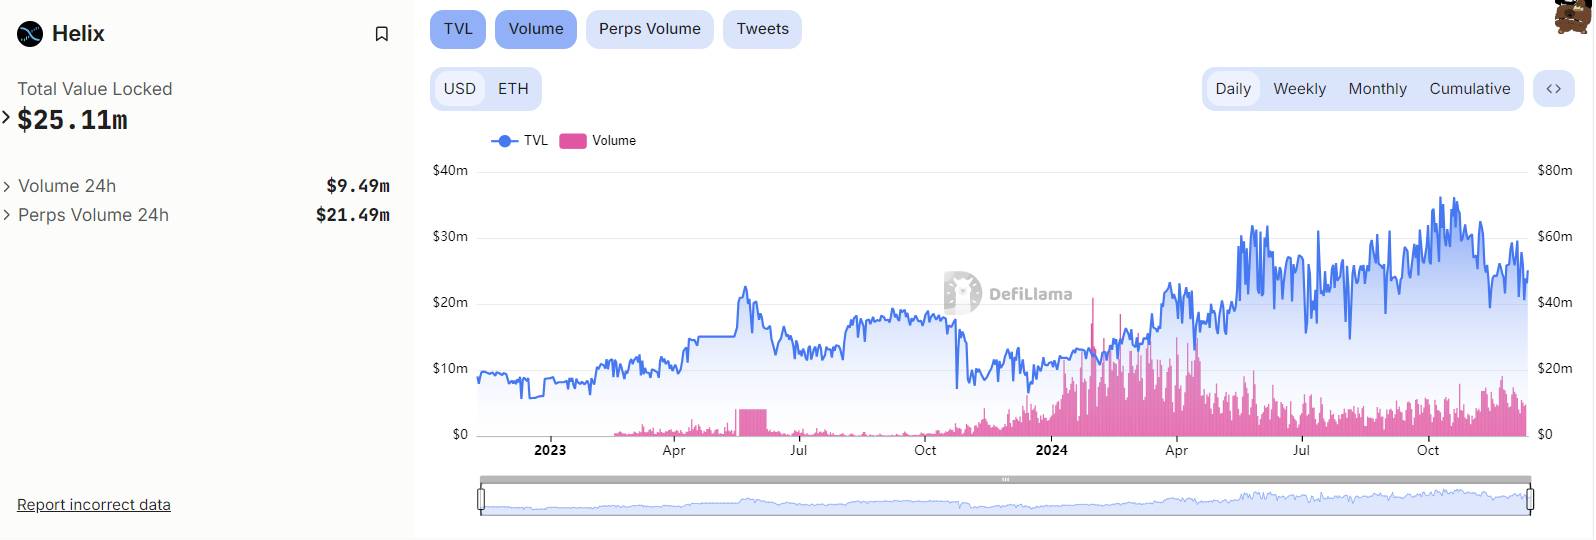Bookmark the Helix protocol

tap(381, 34)
